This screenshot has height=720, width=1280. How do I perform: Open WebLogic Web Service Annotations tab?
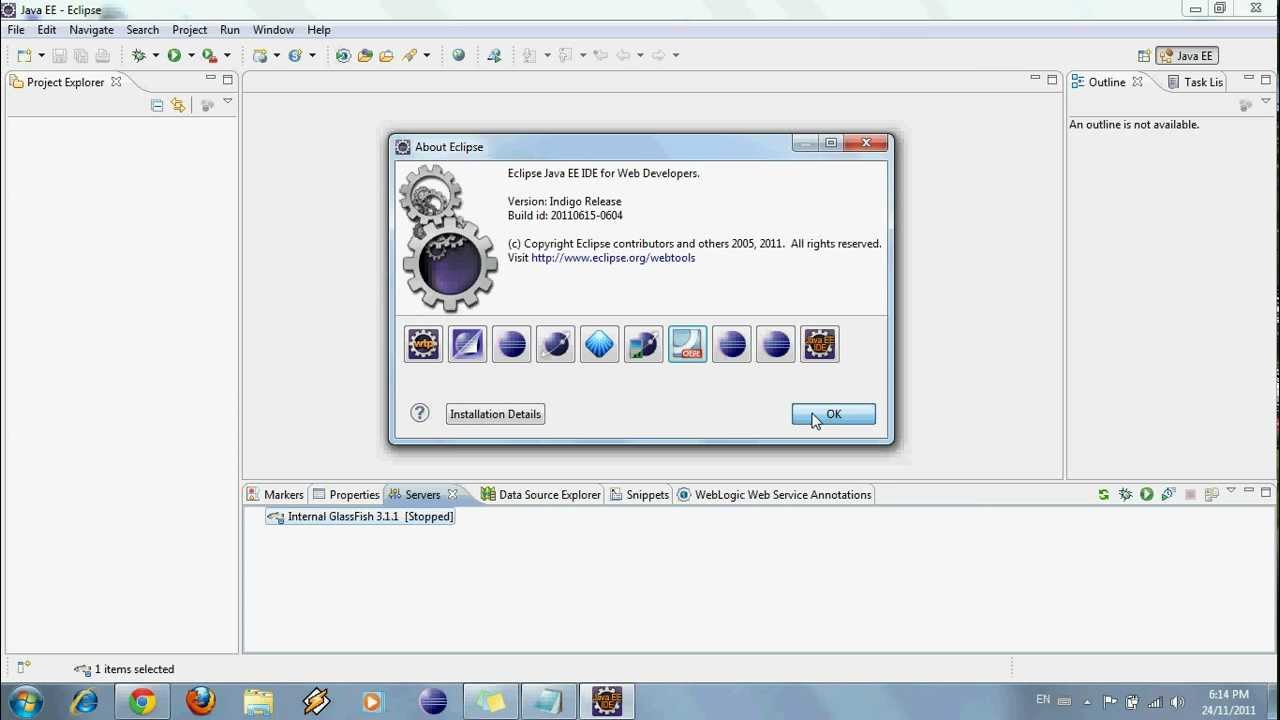775,495
